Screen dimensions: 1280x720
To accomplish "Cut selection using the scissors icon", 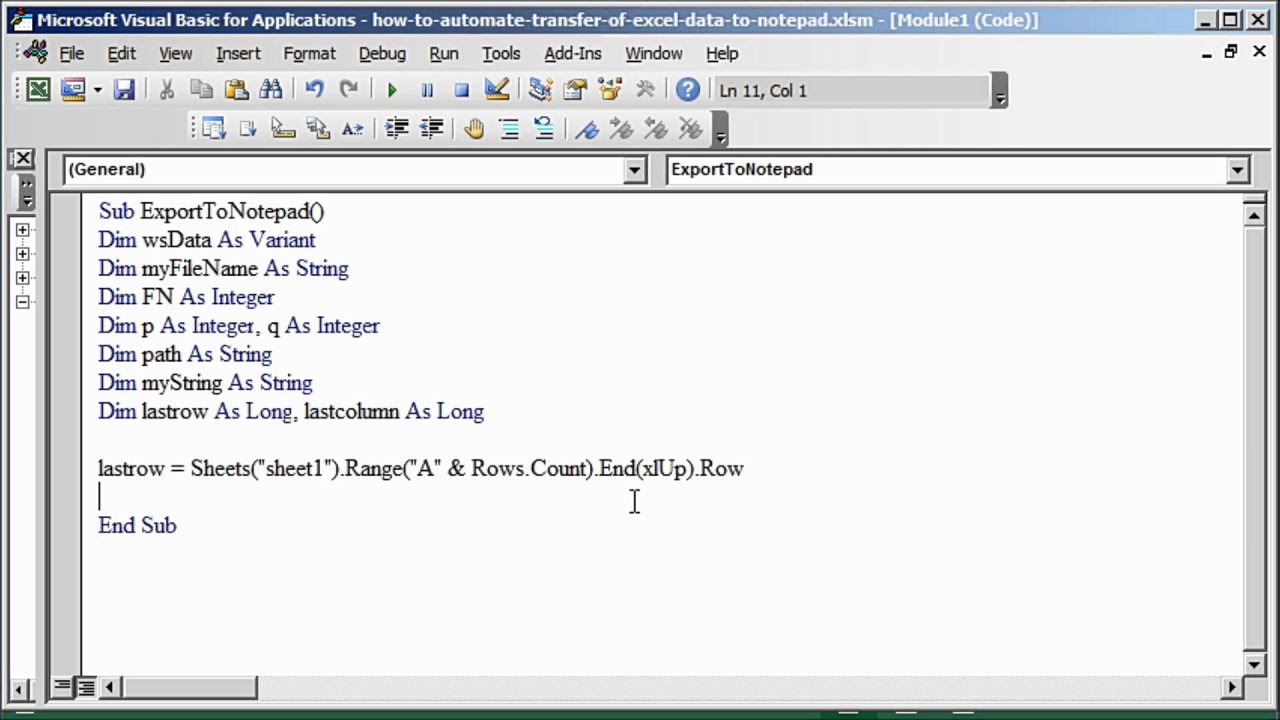I will tap(167, 90).
